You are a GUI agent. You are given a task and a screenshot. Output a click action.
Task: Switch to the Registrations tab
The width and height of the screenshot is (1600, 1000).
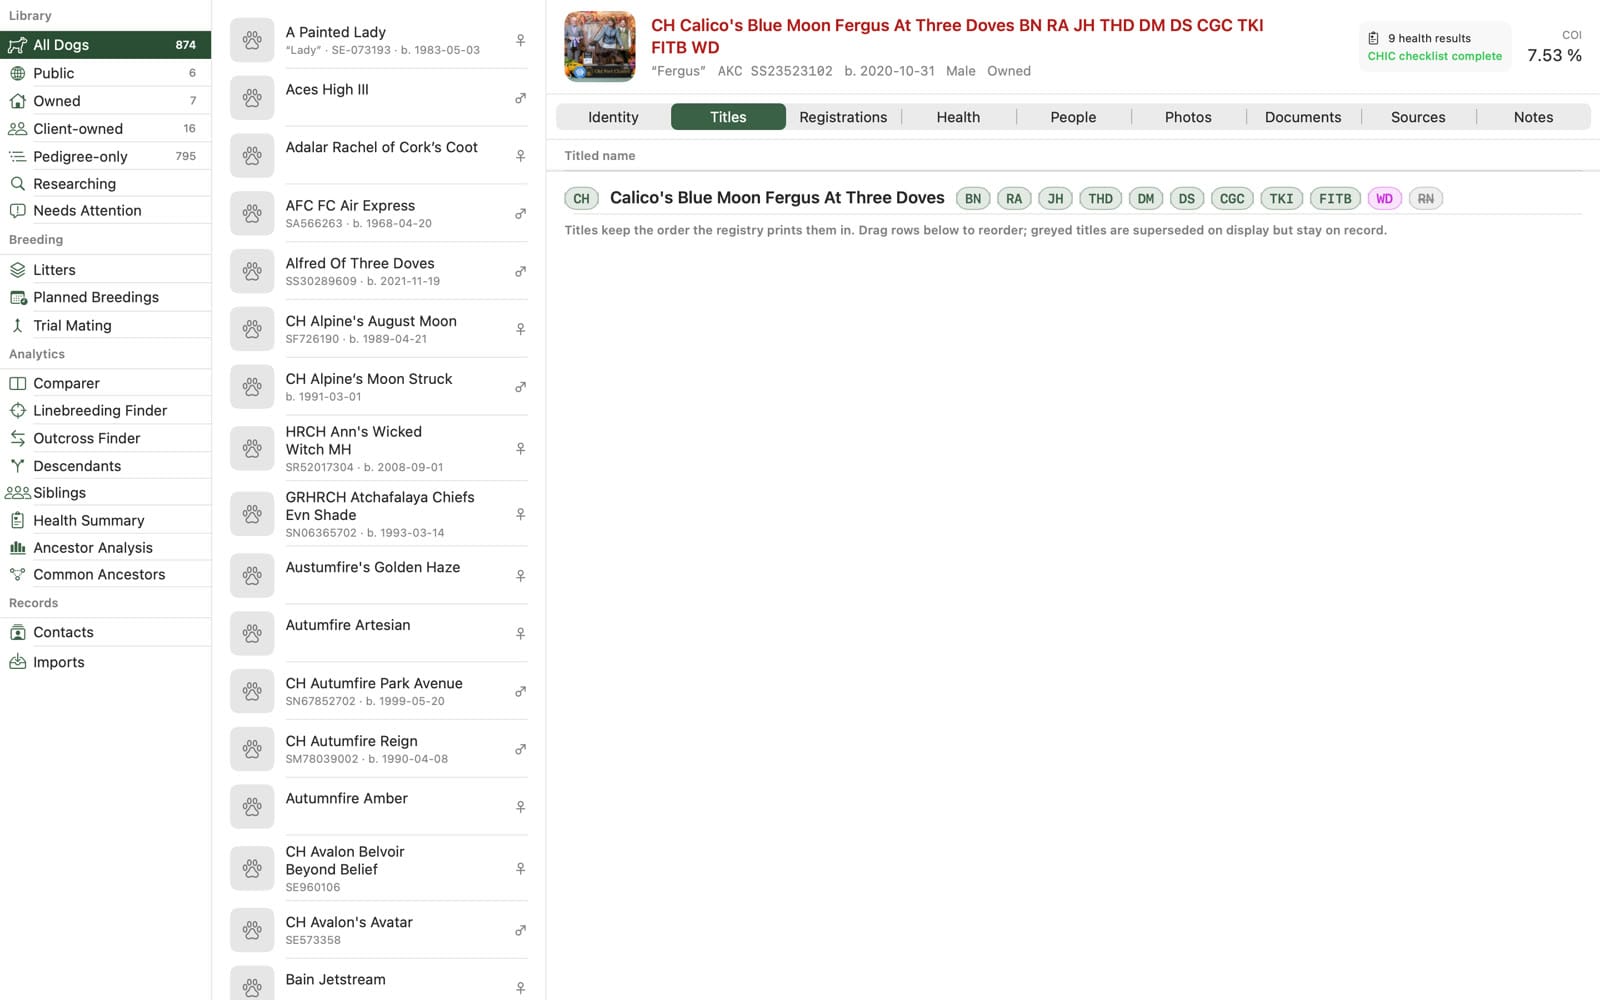point(843,117)
